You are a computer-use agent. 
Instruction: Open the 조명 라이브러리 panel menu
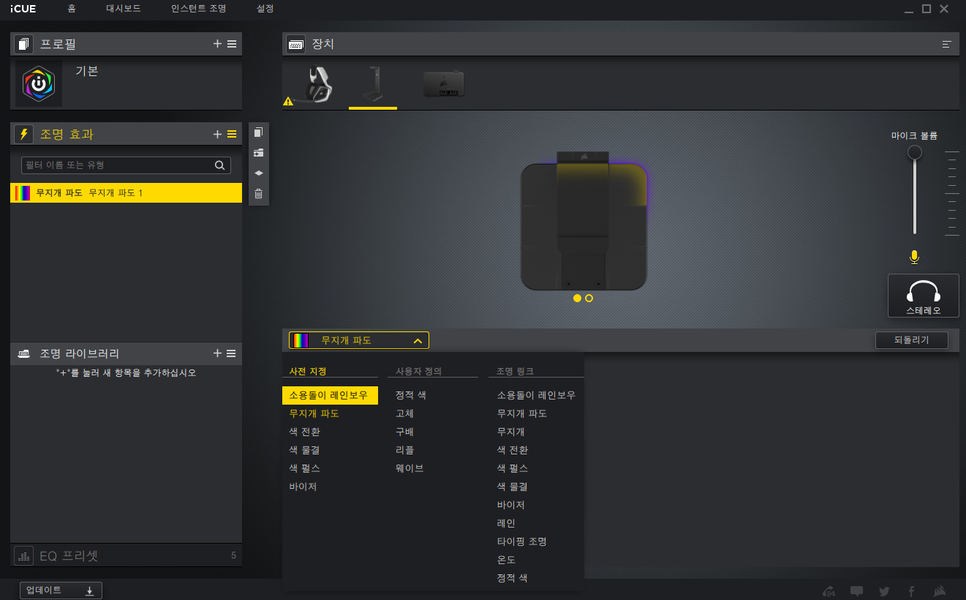point(232,354)
